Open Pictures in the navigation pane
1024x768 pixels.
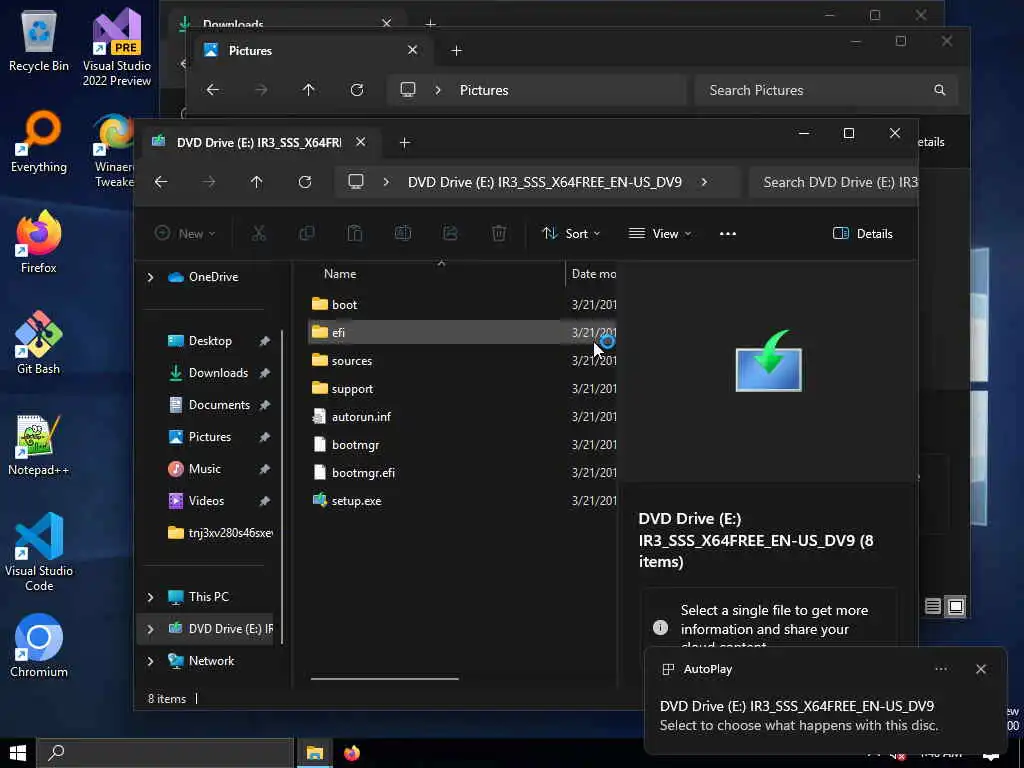point(210,437)
